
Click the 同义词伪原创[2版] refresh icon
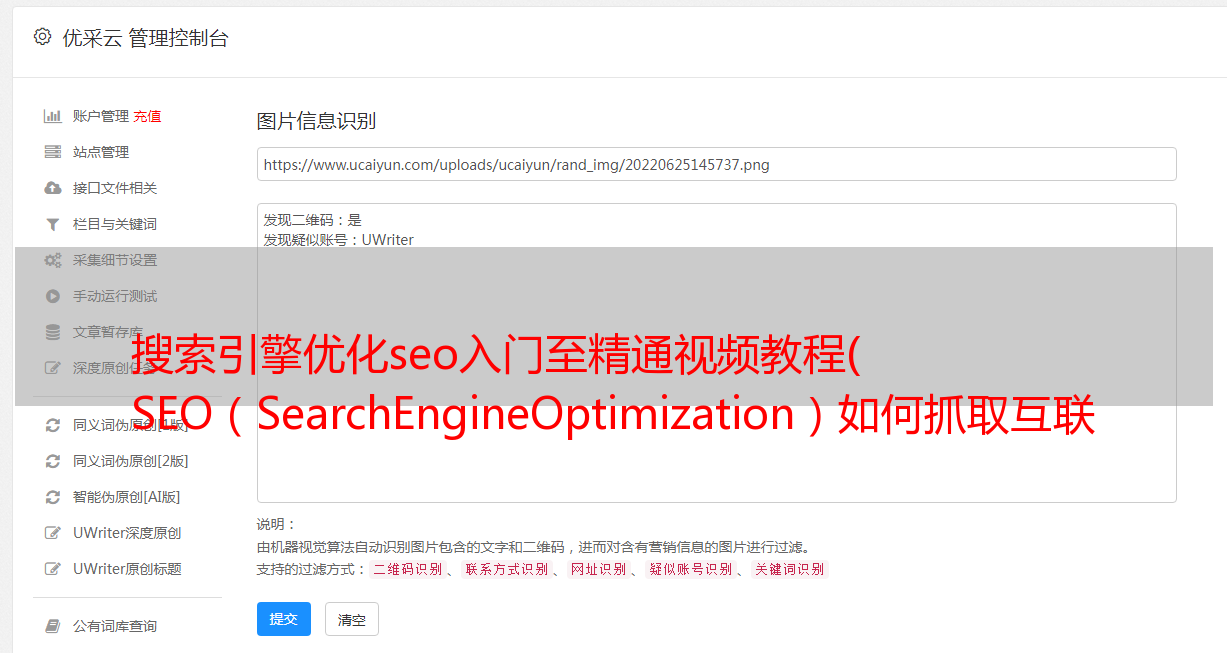click(x=53, y=461)
